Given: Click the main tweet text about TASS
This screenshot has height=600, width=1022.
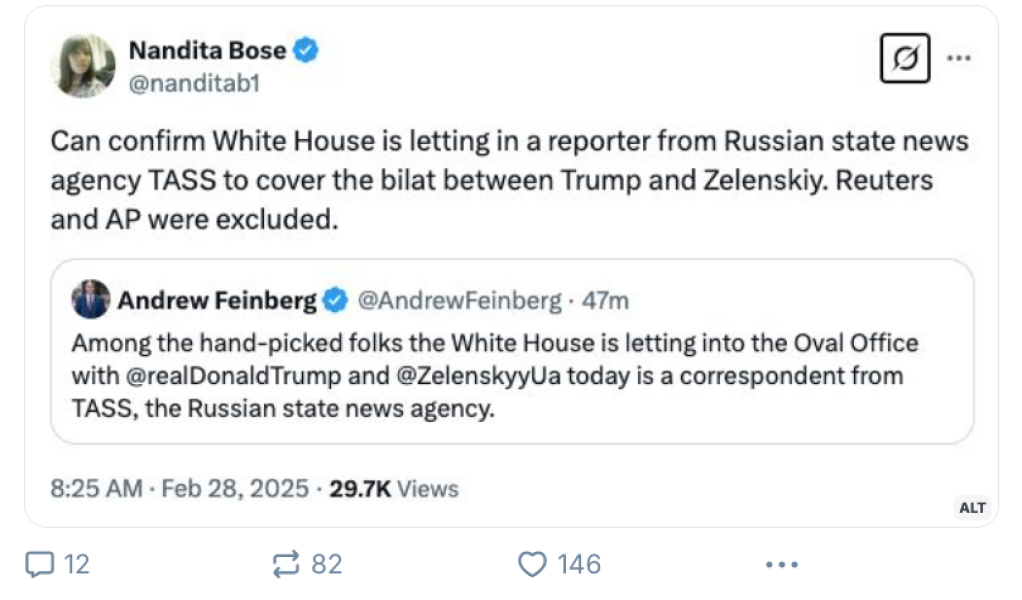Looking at the screenshot, I should [510, 180].
